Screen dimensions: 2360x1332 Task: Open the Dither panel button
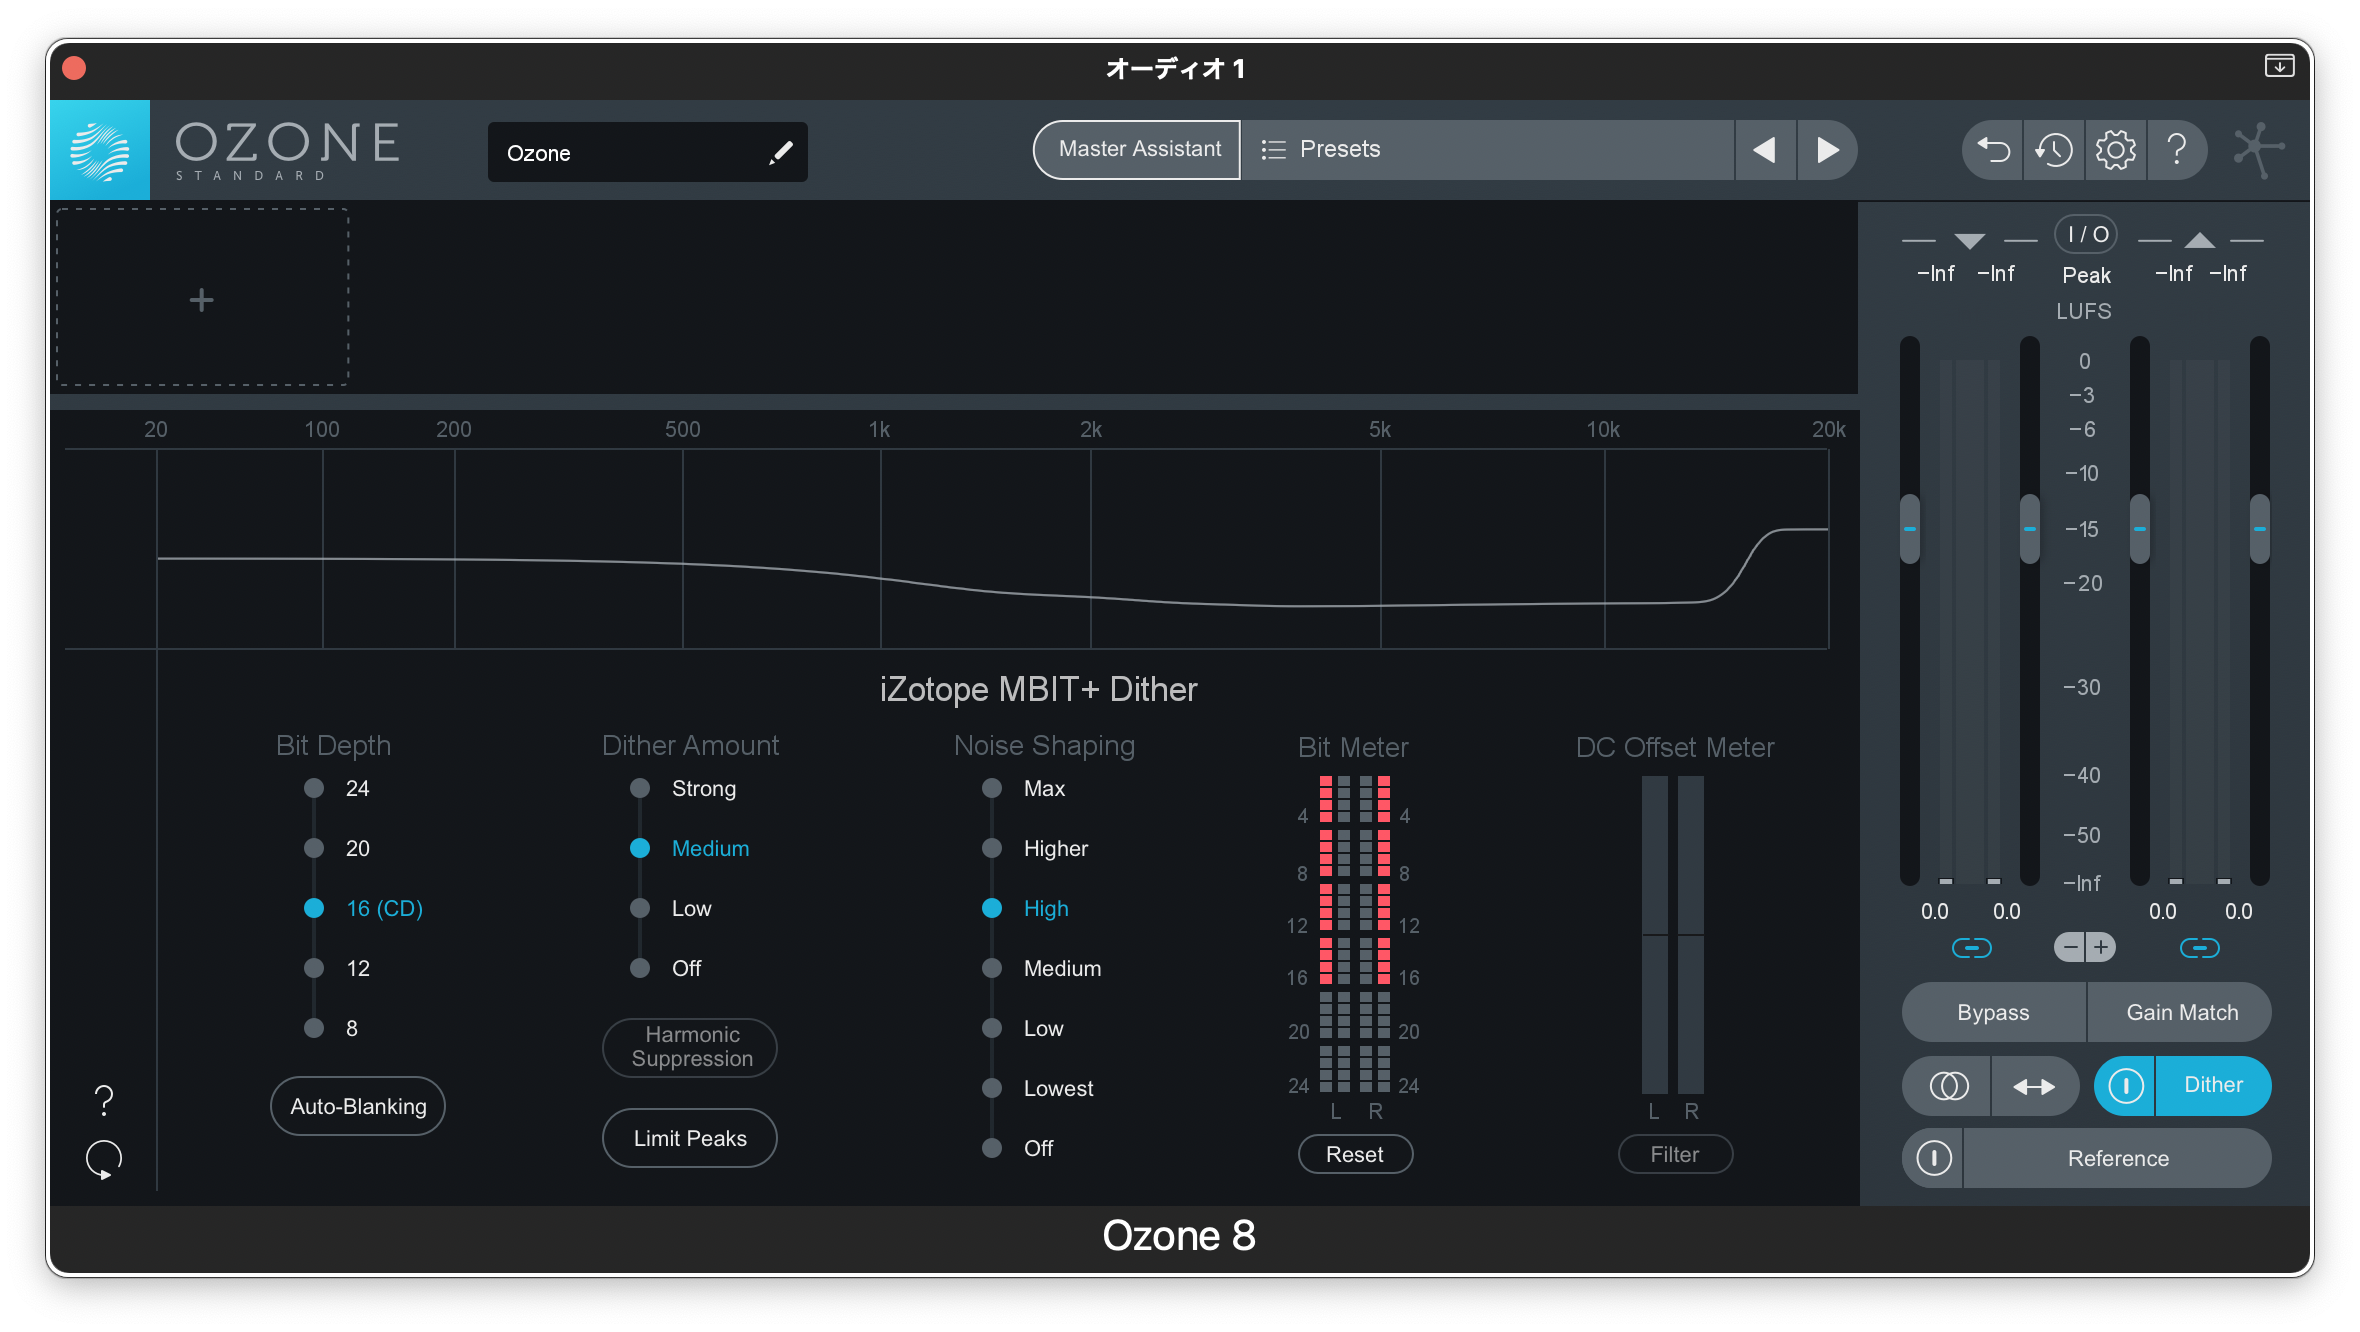[2213, 1085]
